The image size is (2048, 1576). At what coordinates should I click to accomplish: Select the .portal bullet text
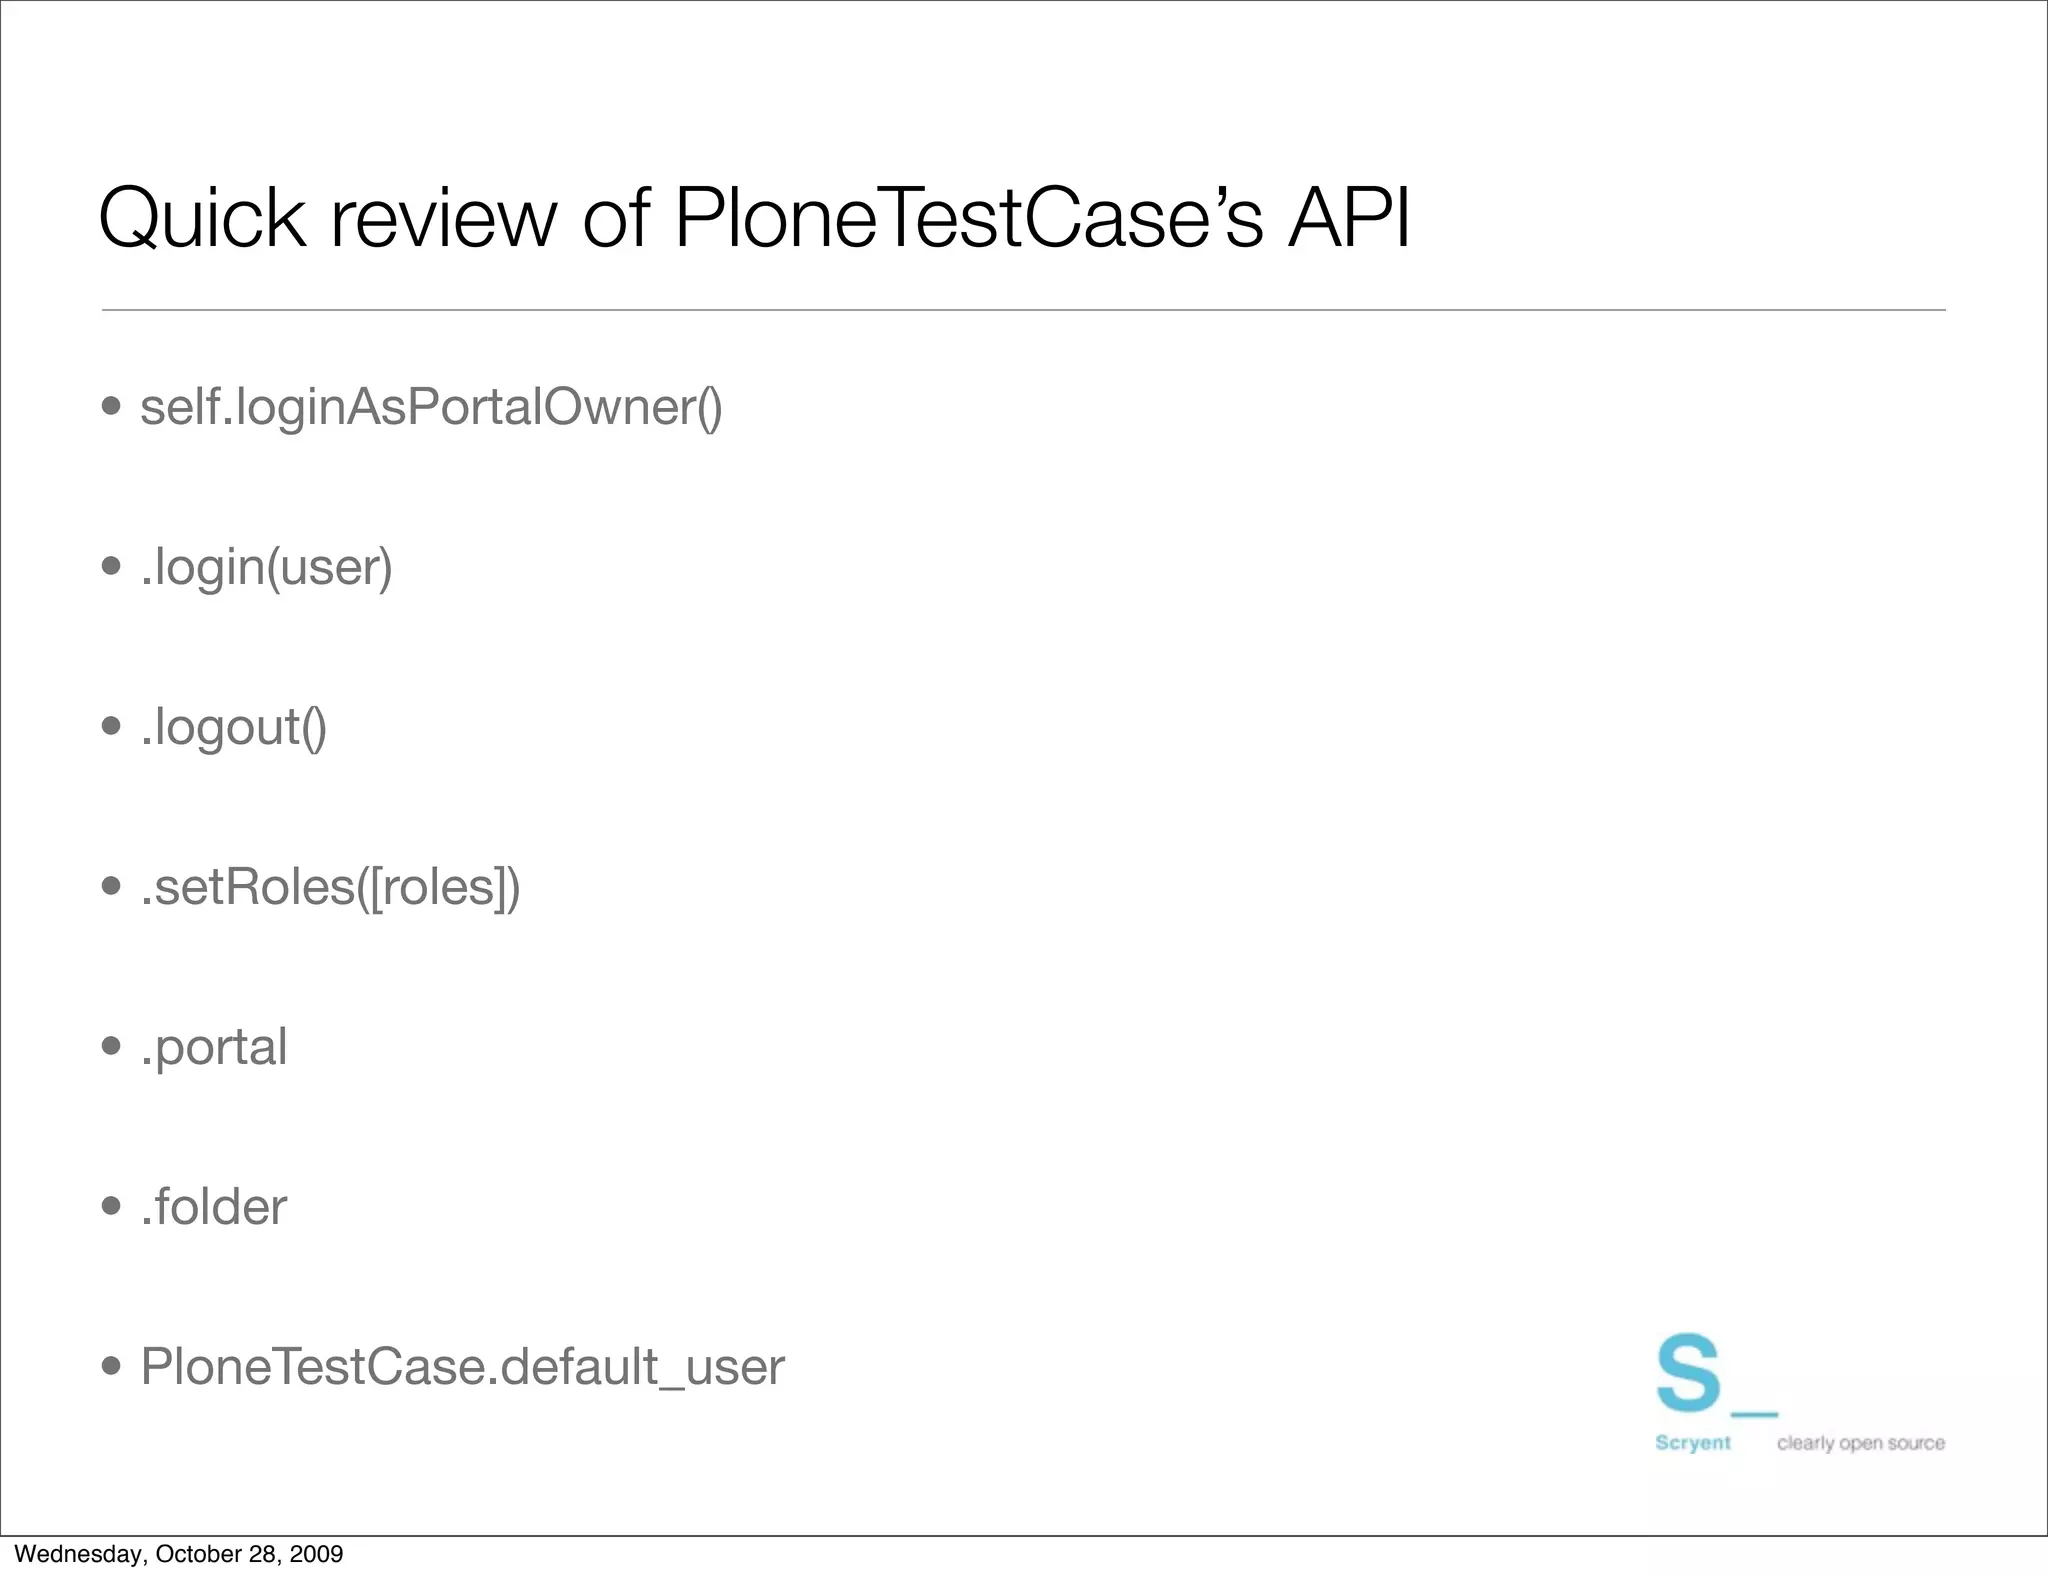click(214, 1047)
